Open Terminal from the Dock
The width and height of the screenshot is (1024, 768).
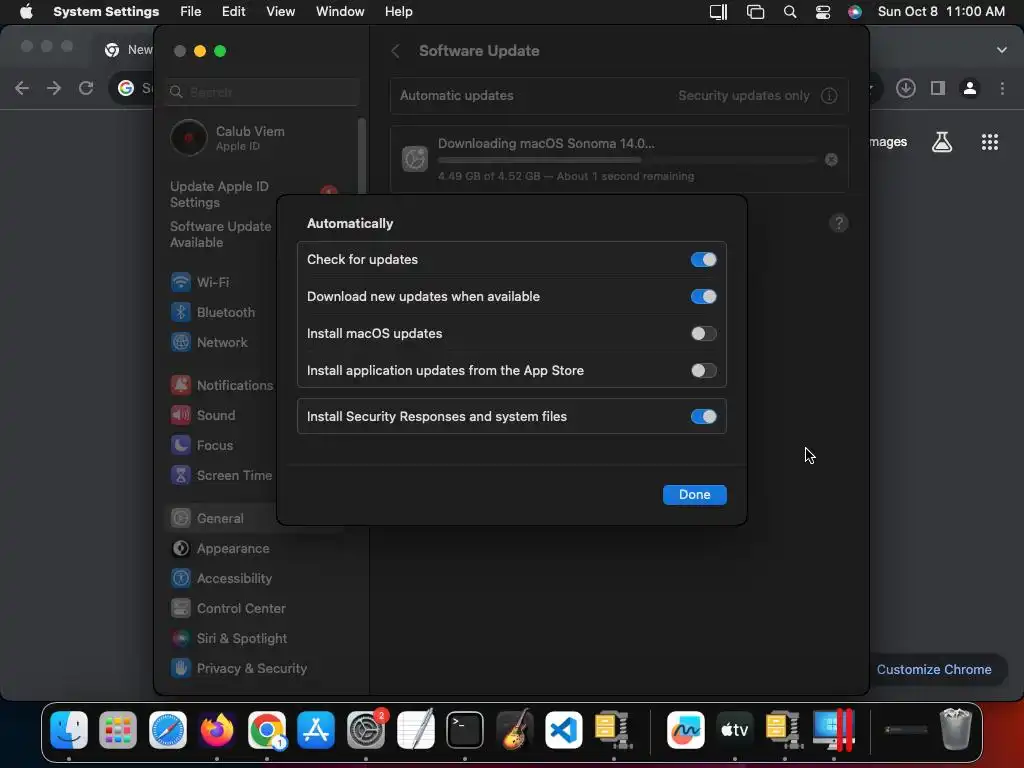[x=465, y=729]
